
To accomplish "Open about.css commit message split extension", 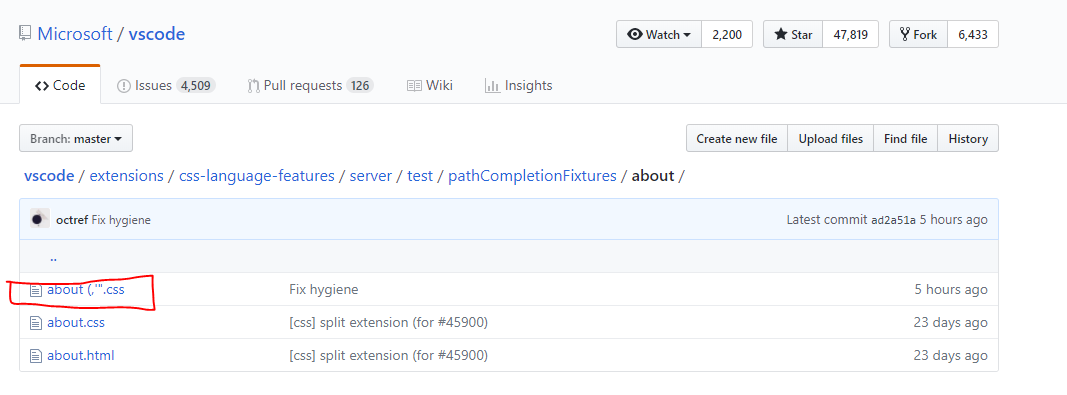I will click(x=389, y=322).
